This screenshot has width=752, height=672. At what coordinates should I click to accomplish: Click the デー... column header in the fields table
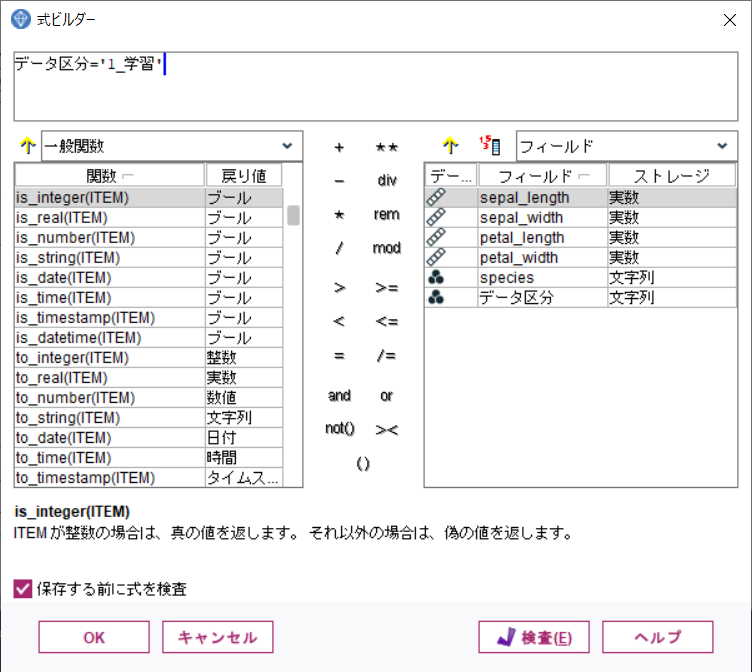tap(451, 176)
